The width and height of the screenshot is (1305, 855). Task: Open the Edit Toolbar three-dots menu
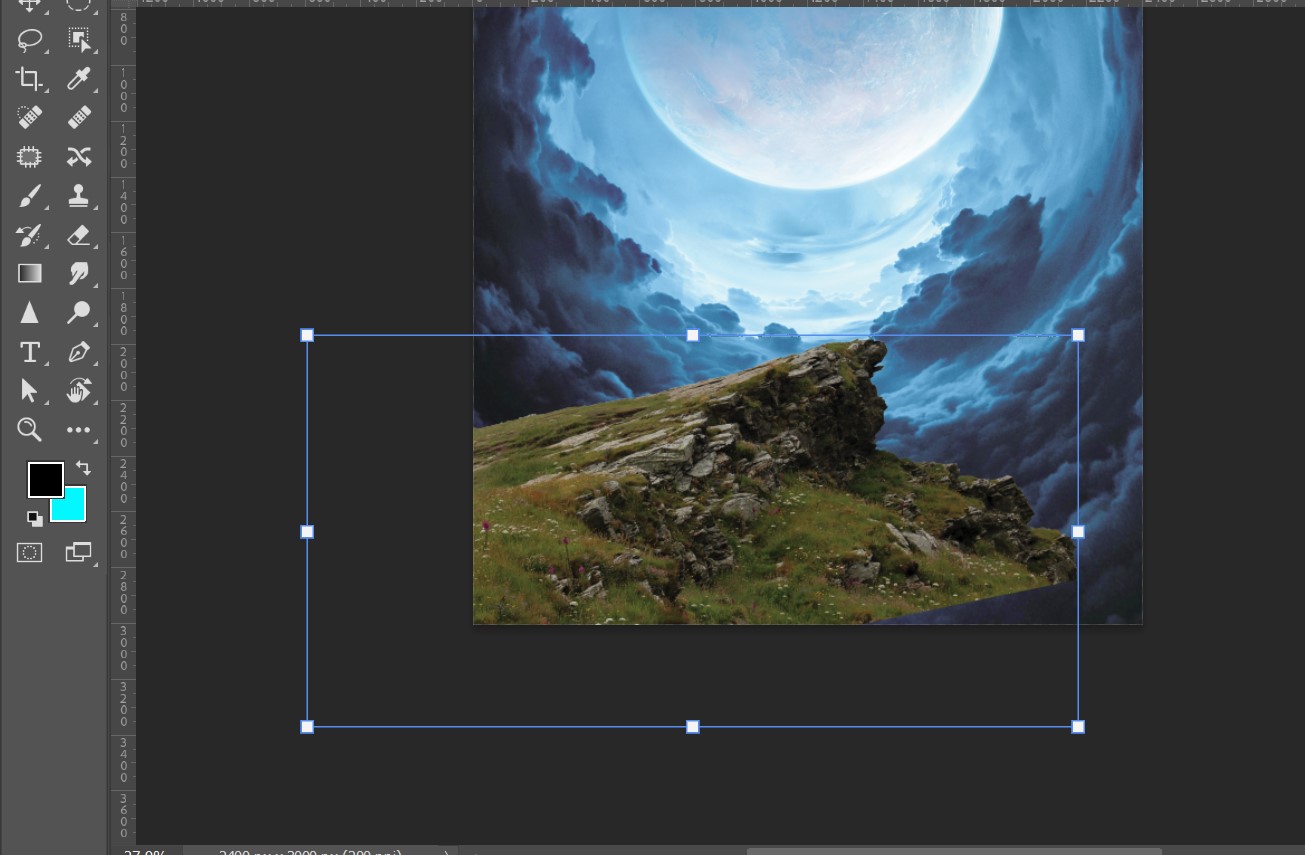click(79, 430)
